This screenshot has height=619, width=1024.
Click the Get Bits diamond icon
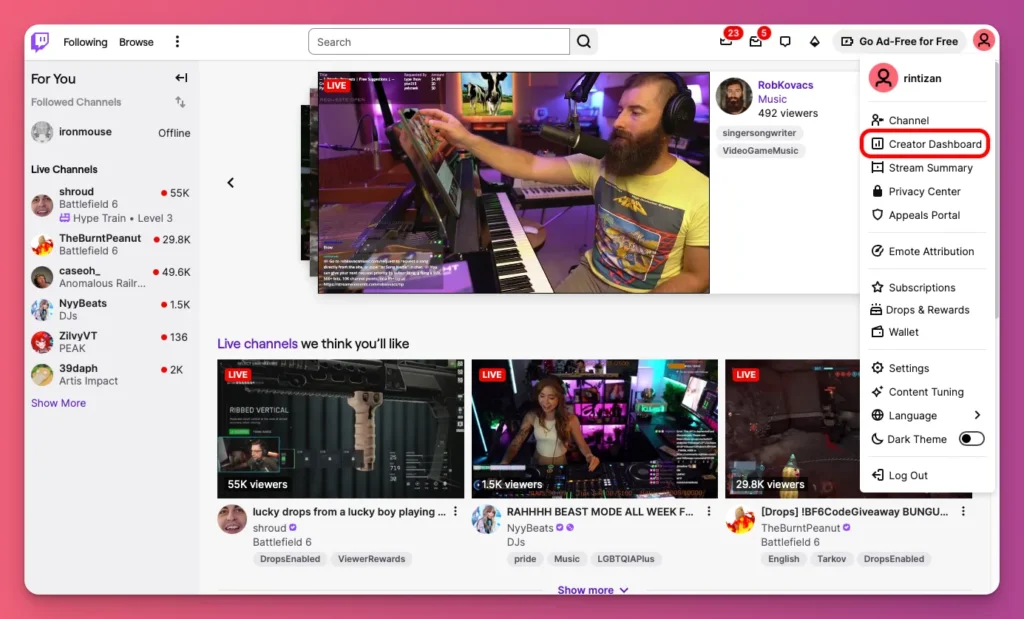point(814,42)
